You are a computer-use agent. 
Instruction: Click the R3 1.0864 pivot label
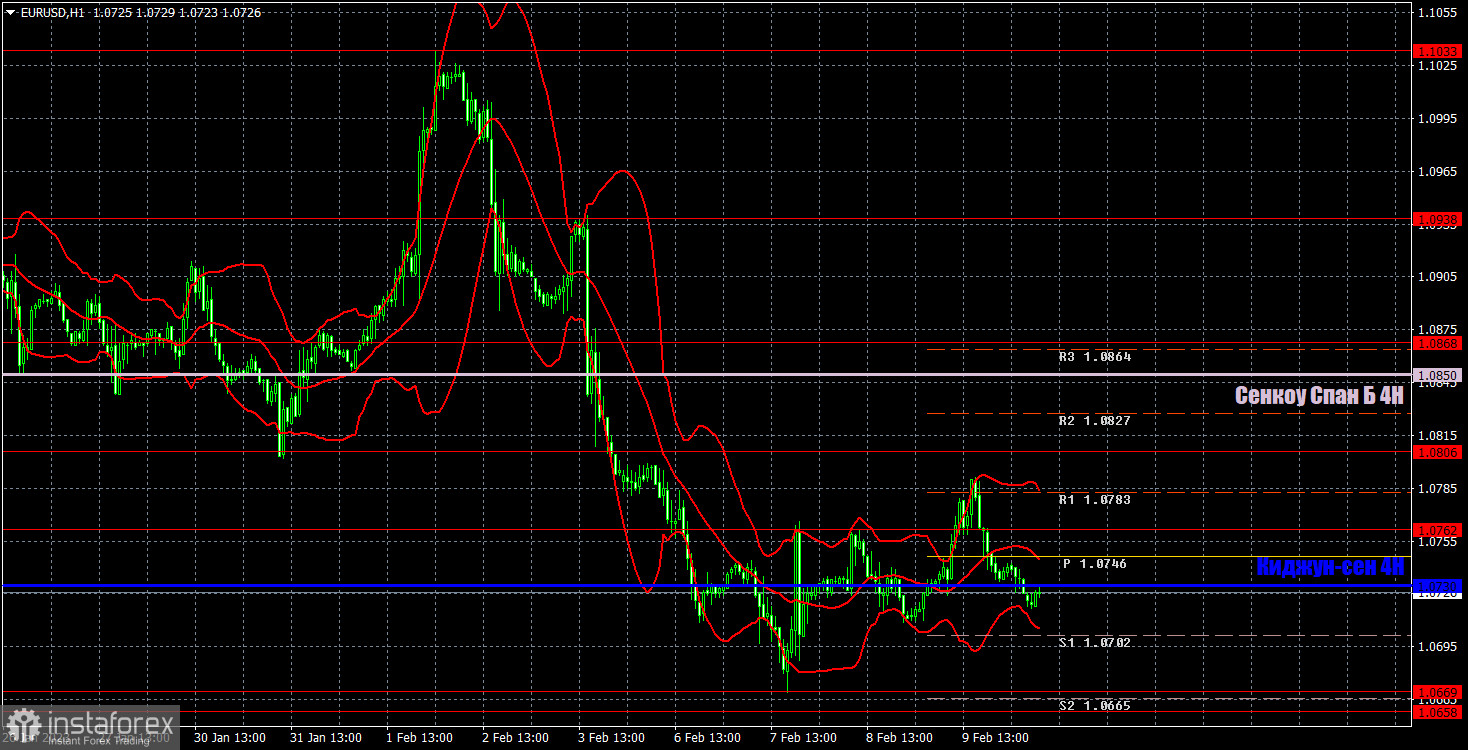pos(1095,356)
